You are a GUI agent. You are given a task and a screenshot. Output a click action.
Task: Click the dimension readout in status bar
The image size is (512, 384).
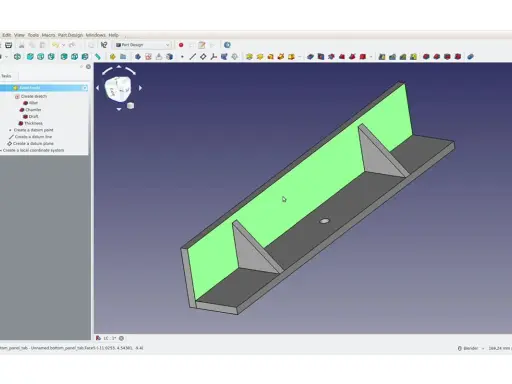[499, 348]
